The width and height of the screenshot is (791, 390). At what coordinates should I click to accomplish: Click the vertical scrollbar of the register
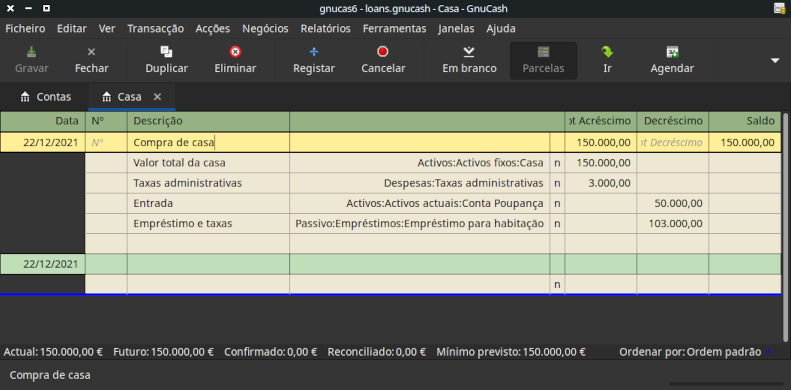click(x=784, y=227)
